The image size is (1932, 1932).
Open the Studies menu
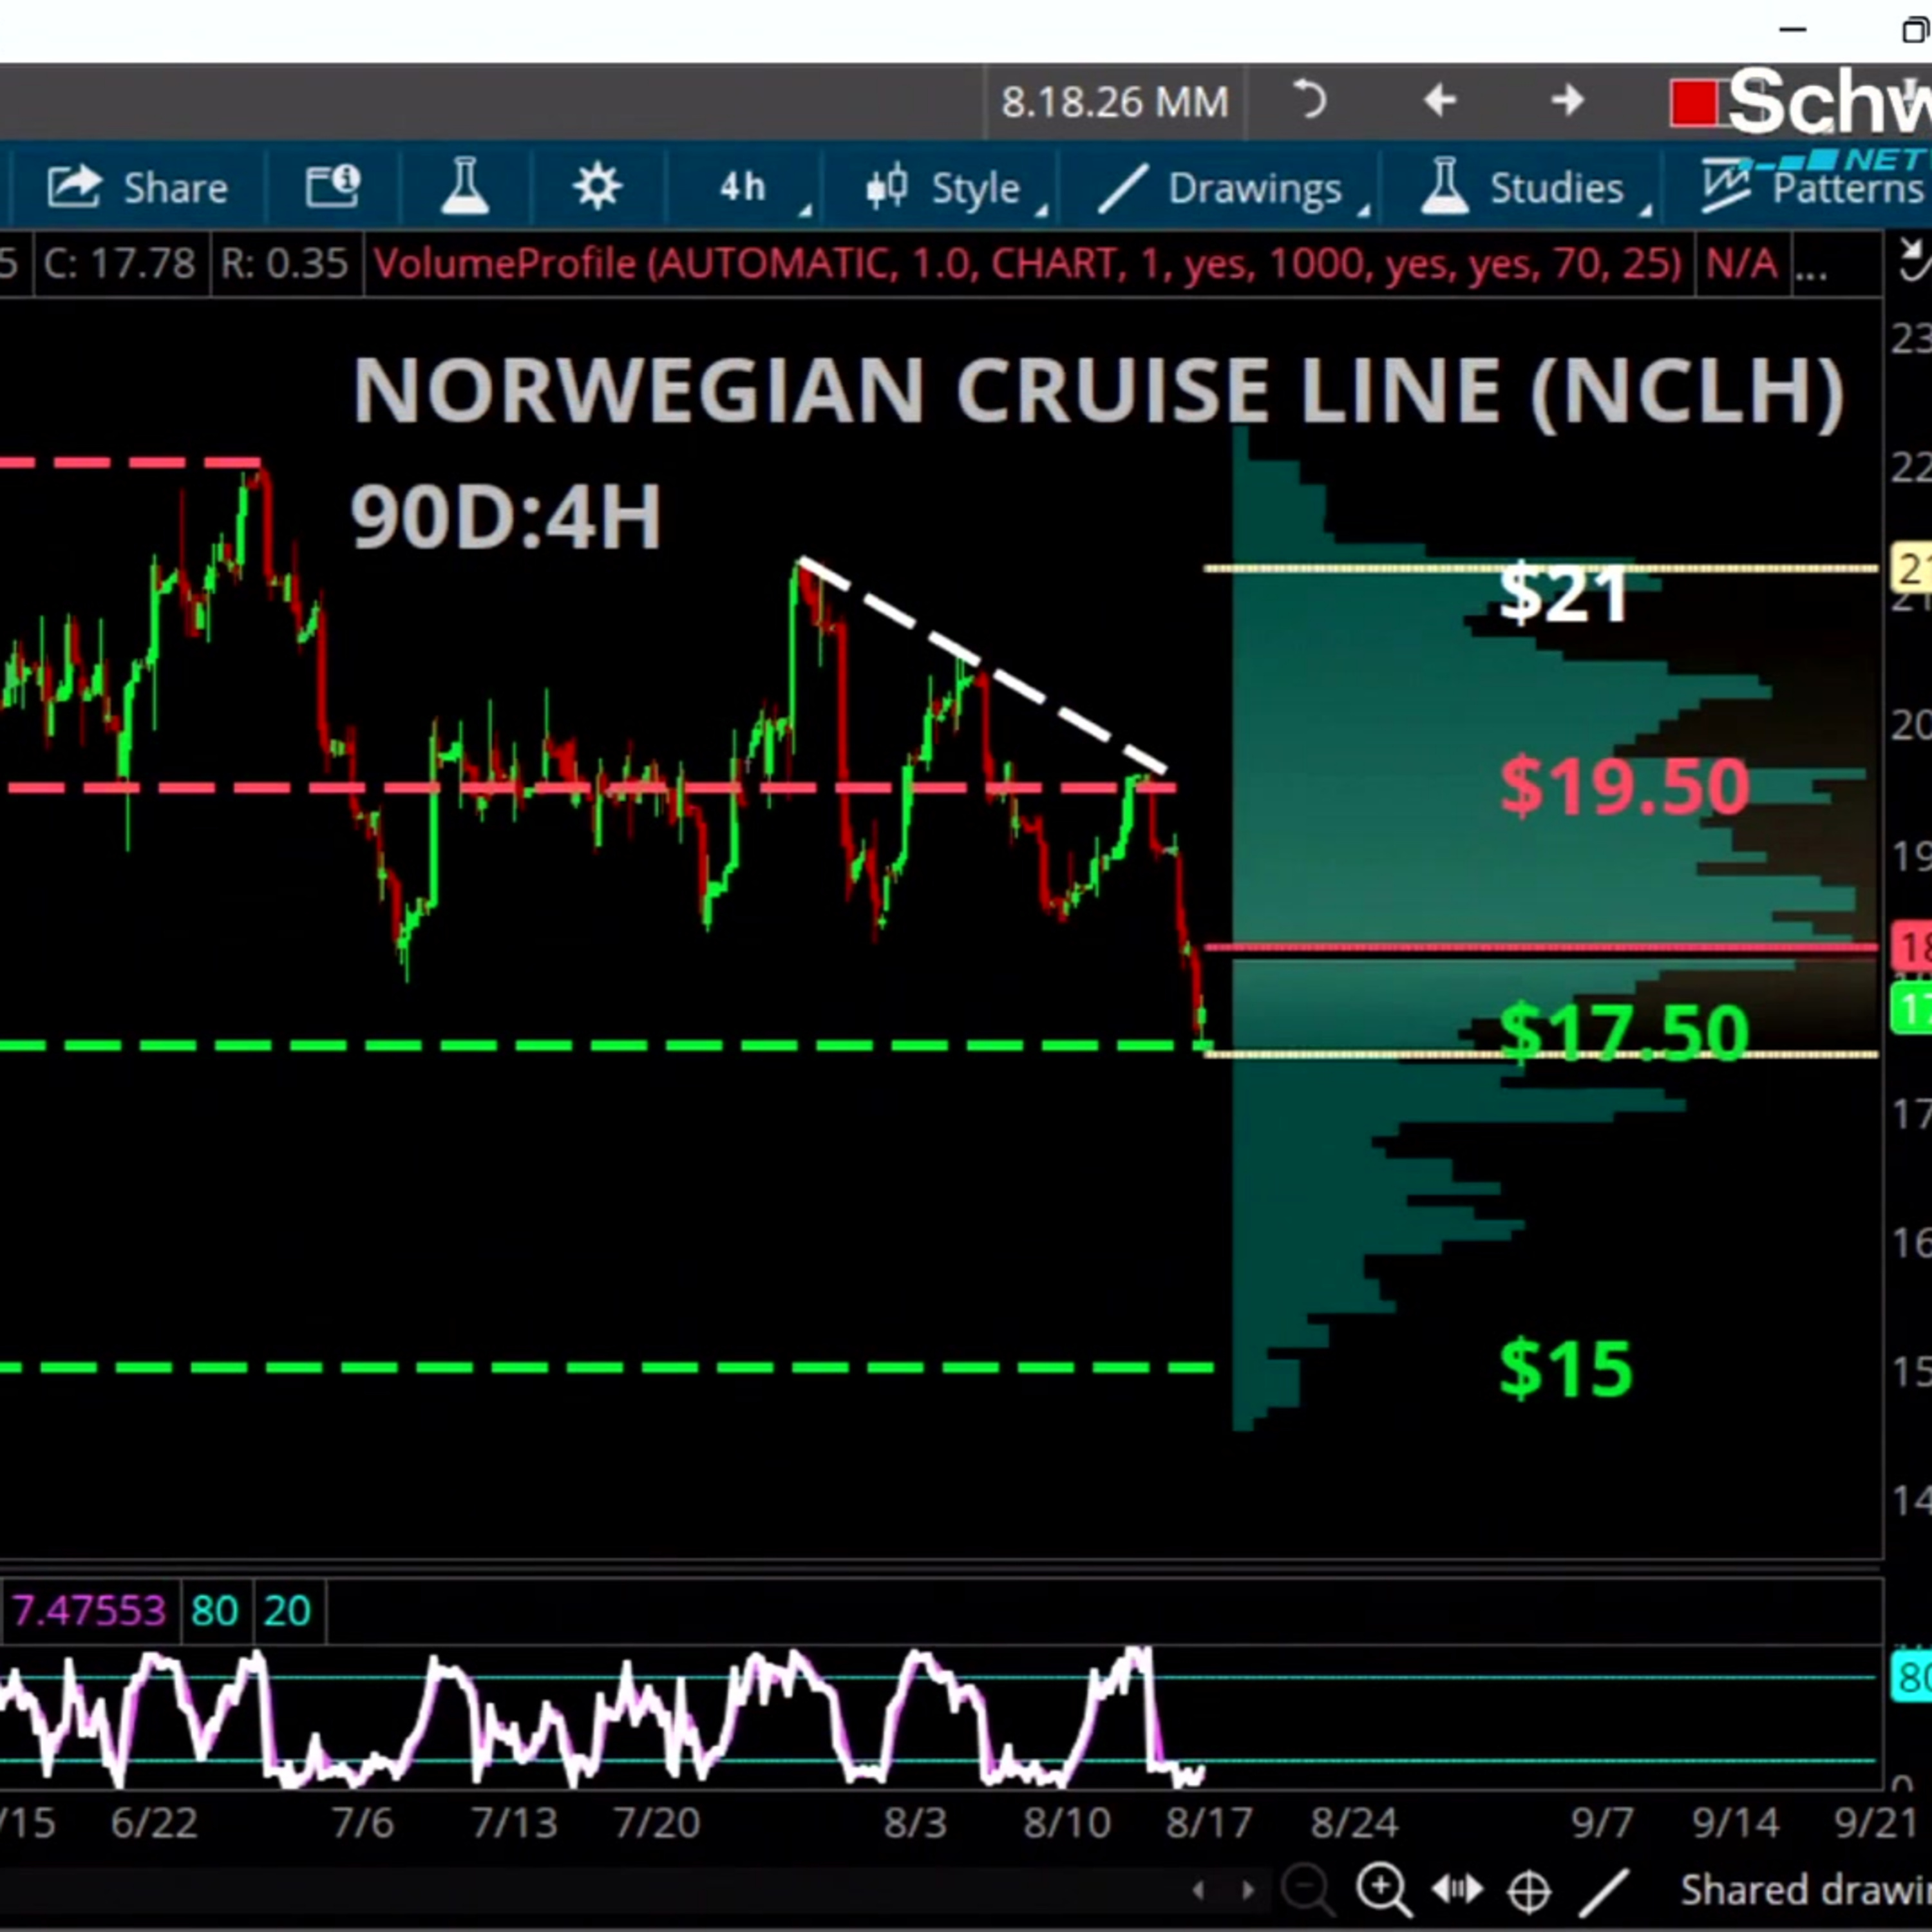[1523, 188]
